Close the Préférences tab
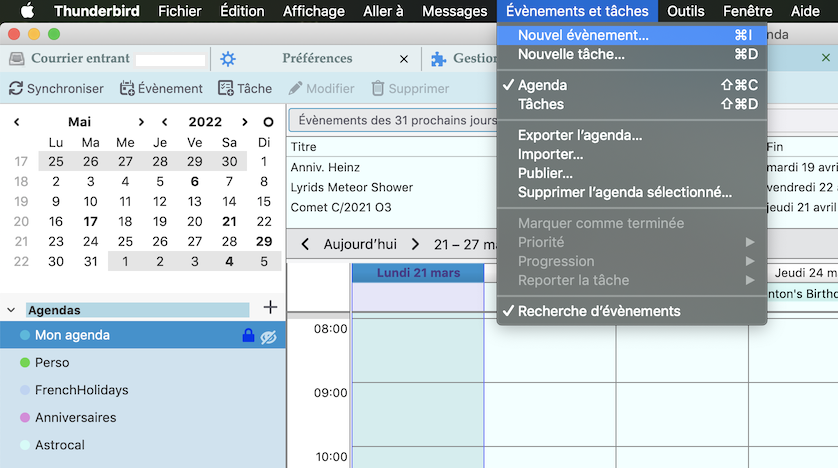The height and width of the screenshot is (468, 838). coord(404,59)
